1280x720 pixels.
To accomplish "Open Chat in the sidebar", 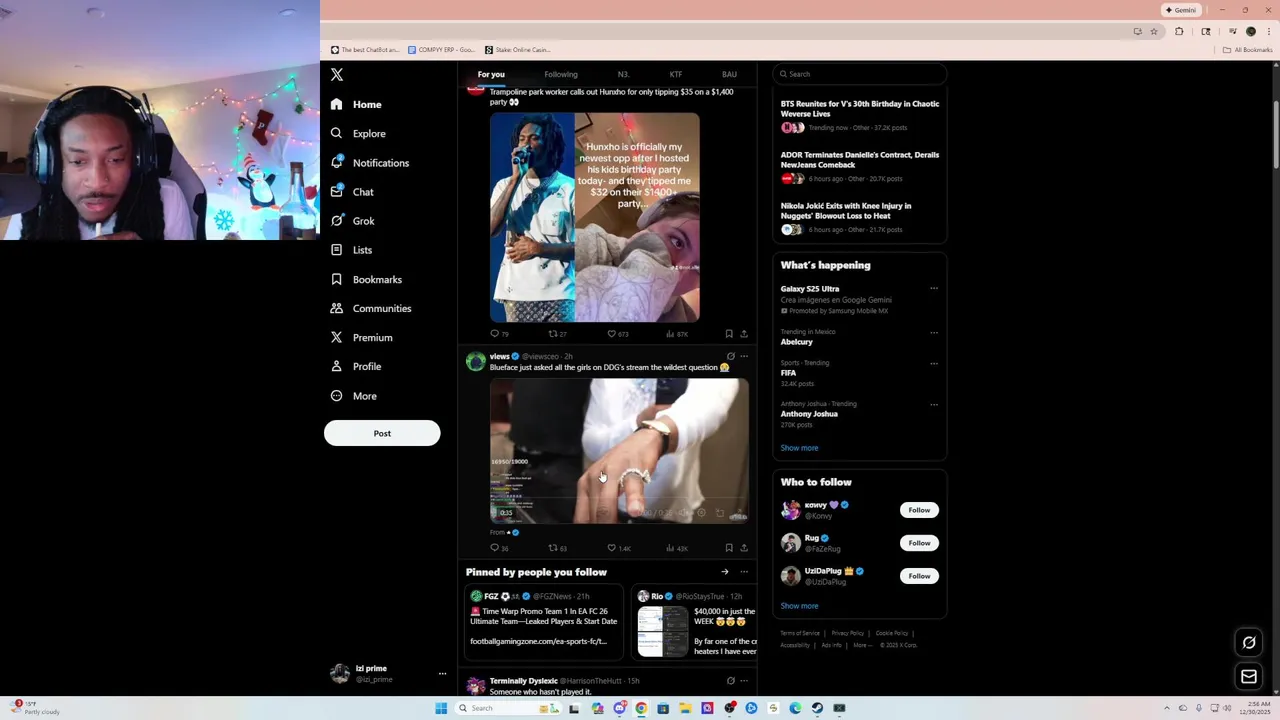I will tap(352, 192).
